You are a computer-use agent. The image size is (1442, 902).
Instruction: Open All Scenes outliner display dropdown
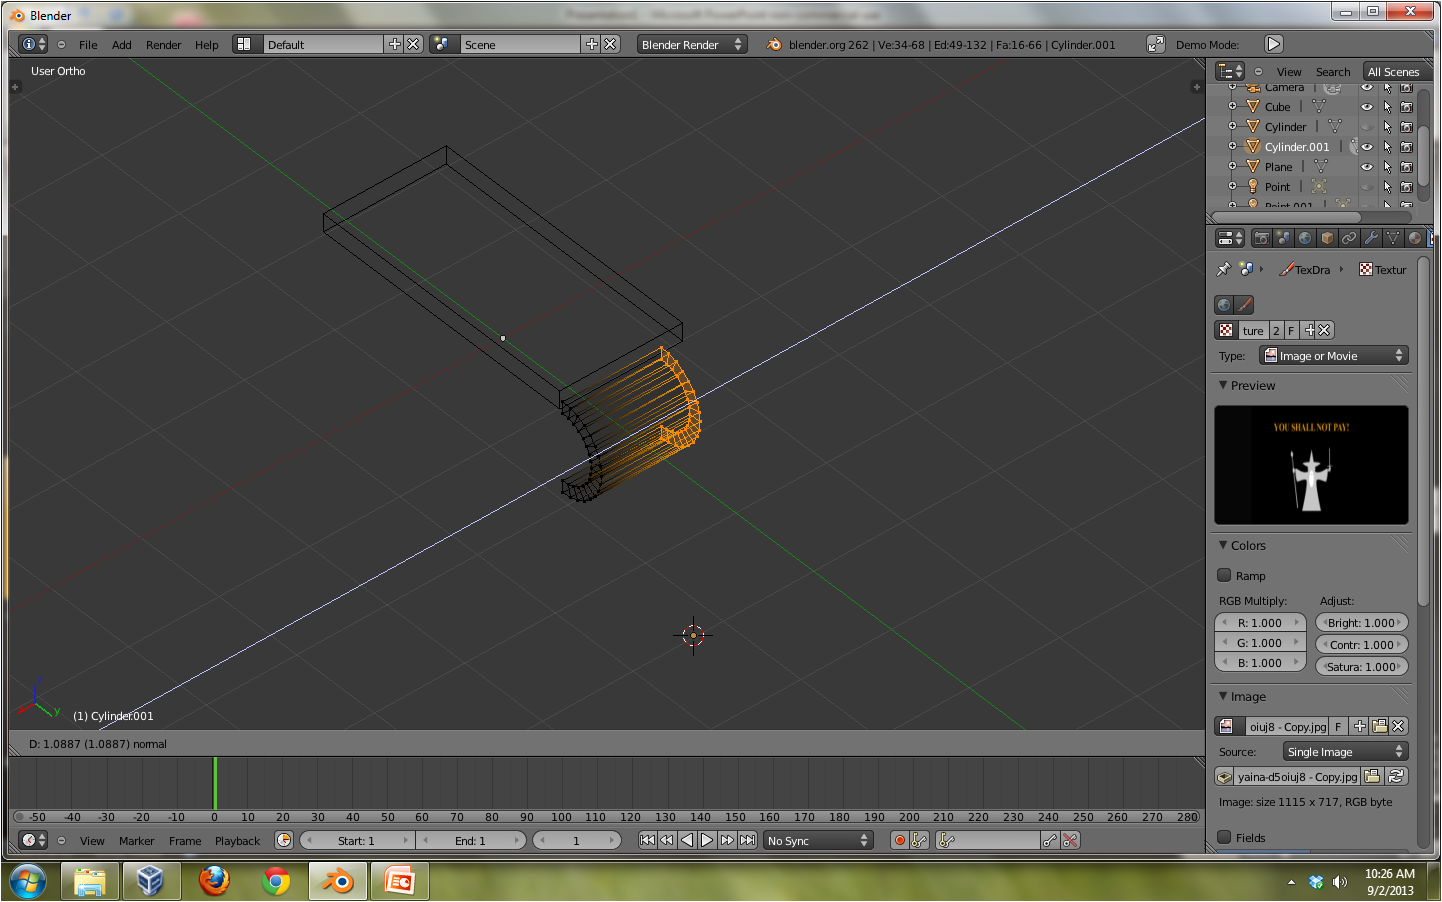pyautogui.click(x=1396, y=71)
